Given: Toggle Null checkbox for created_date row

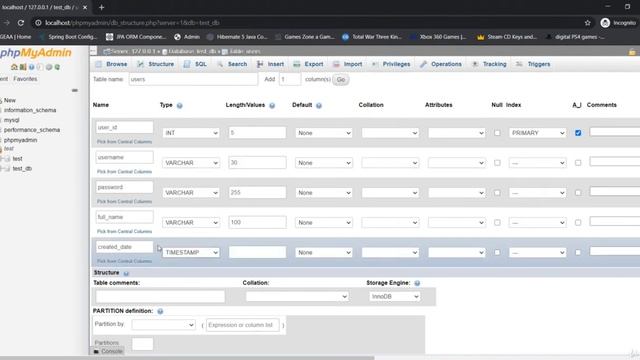Looking at the screenshot, I should tap(497, 253).
